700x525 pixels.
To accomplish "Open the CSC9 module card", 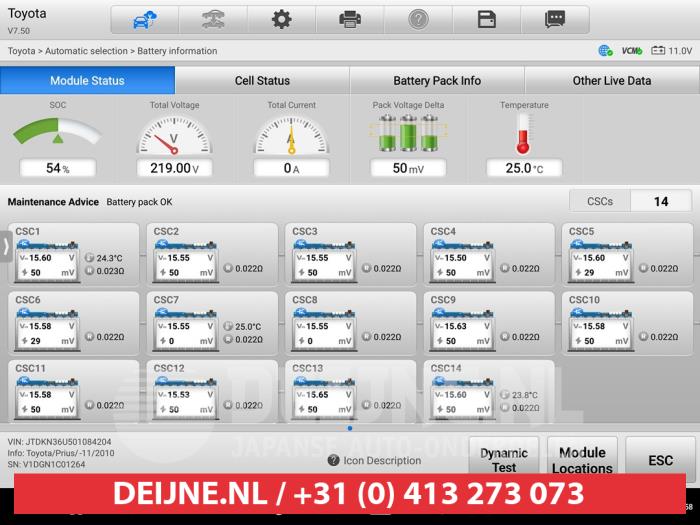I will click(x=489, y=323).
